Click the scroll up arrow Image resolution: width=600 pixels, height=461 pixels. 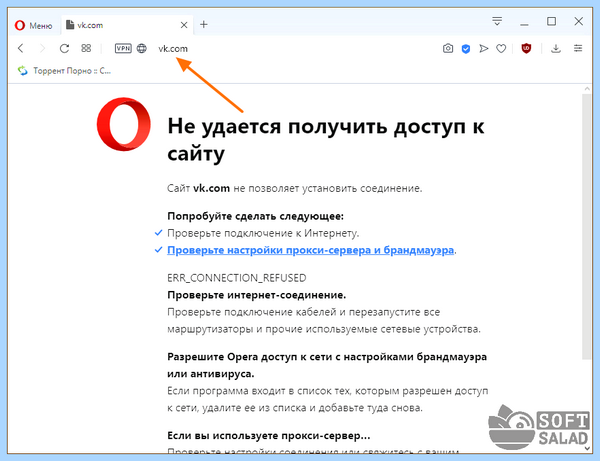click(x=587, y=89)
